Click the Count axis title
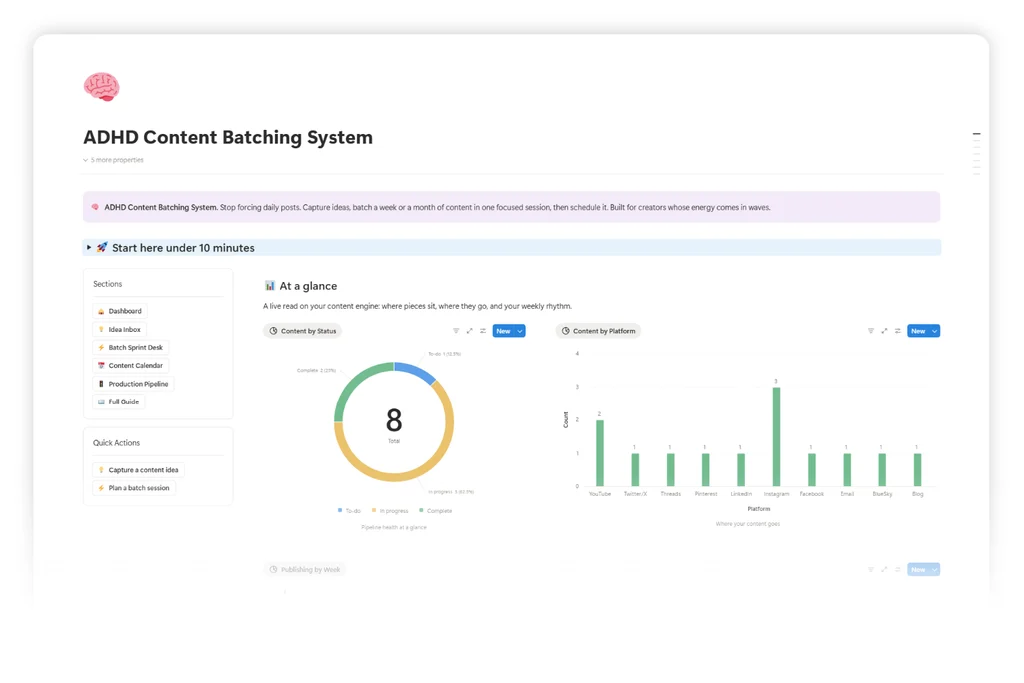The height and width of the screenshot is (683, 1024). pyautogui.click(x=566, y=420)
